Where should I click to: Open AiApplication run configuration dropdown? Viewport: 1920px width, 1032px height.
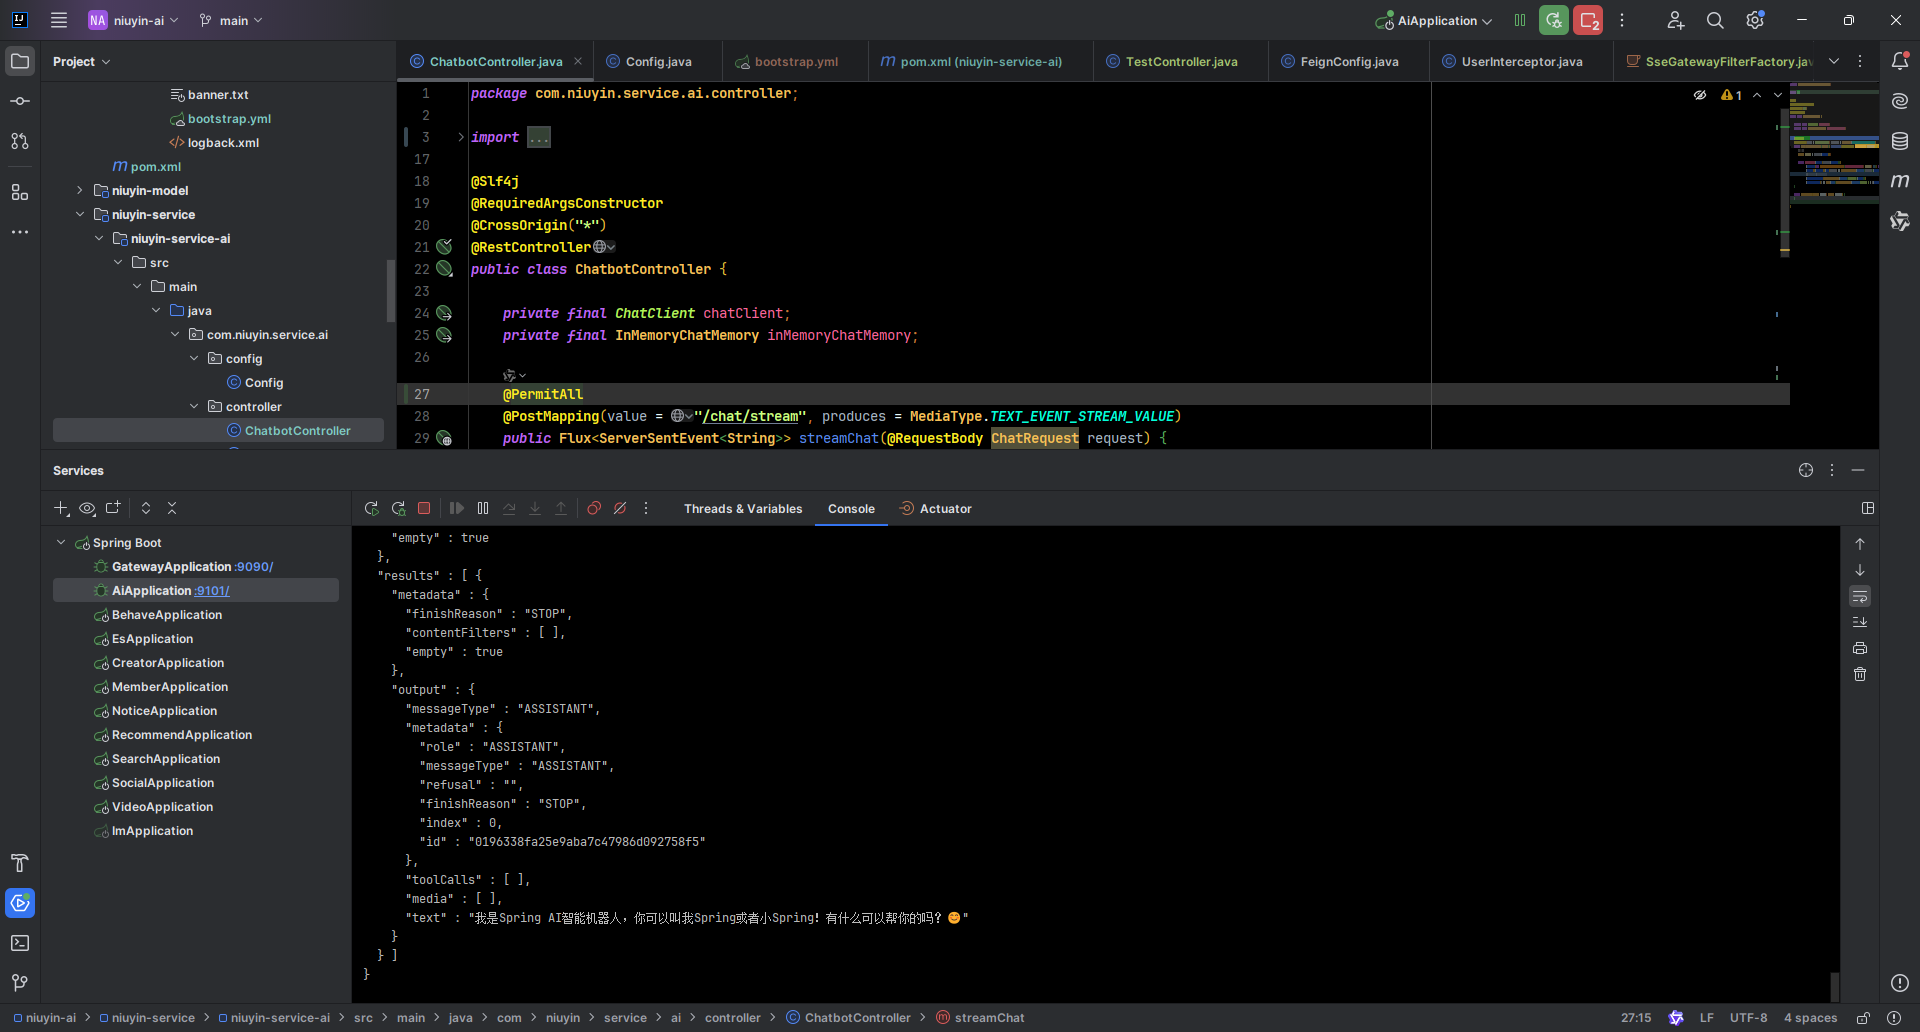1434,20
